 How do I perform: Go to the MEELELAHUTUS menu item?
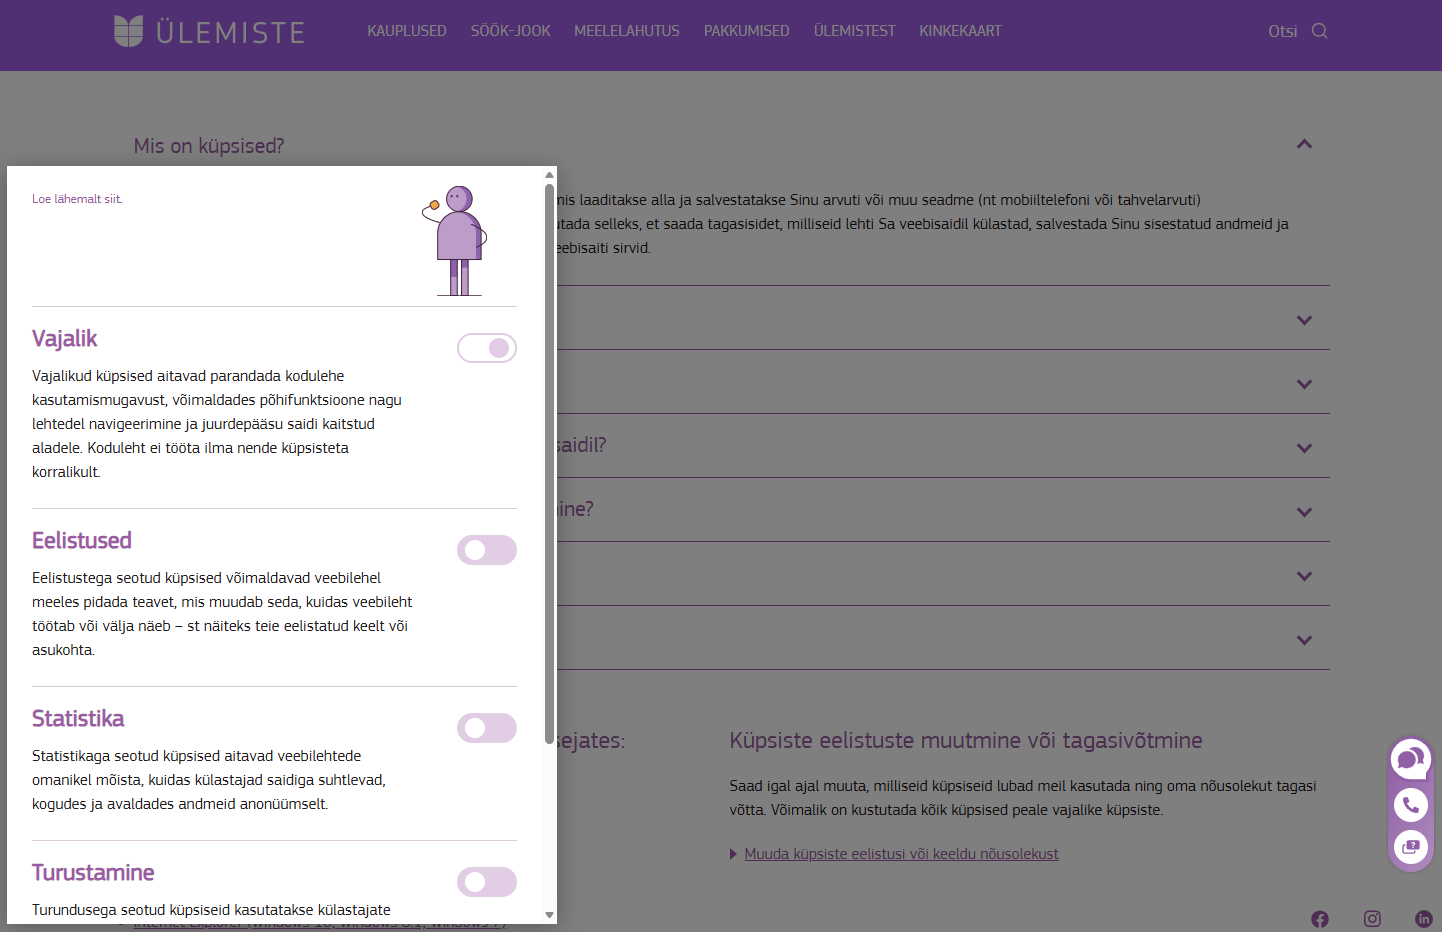pos(627,31)
